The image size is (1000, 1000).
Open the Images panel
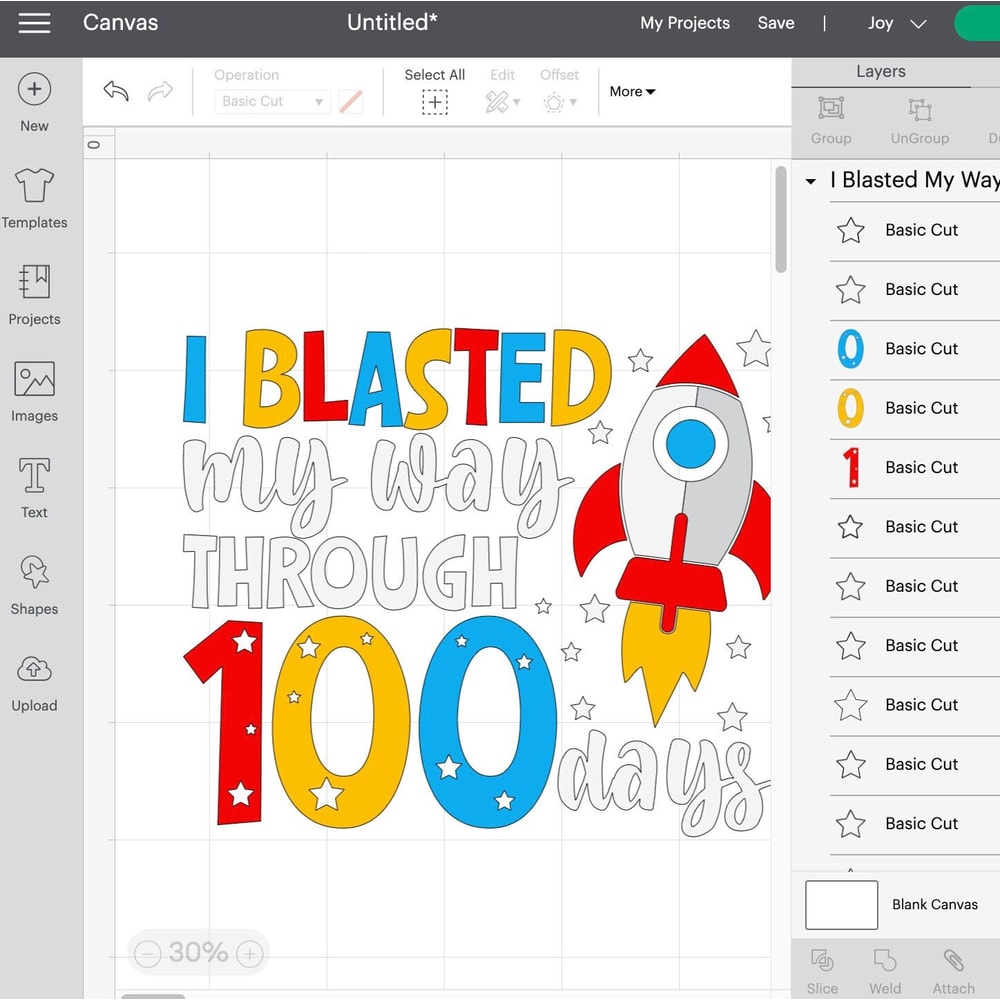point(34,392)
